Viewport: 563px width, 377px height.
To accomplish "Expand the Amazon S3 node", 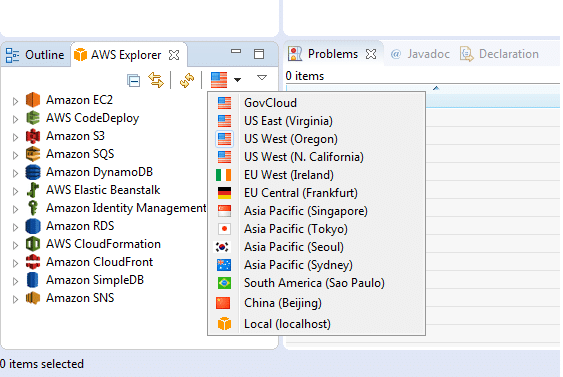I will tap(15, 137).
